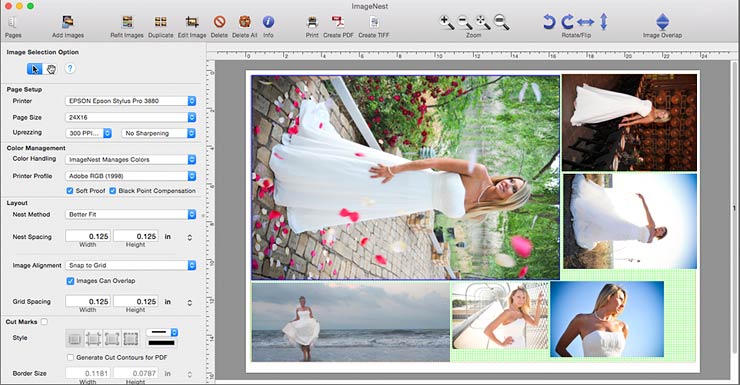The image size is (740, 385).
Task: Open the Printer dropdown
Action: (x=130, y=101)
